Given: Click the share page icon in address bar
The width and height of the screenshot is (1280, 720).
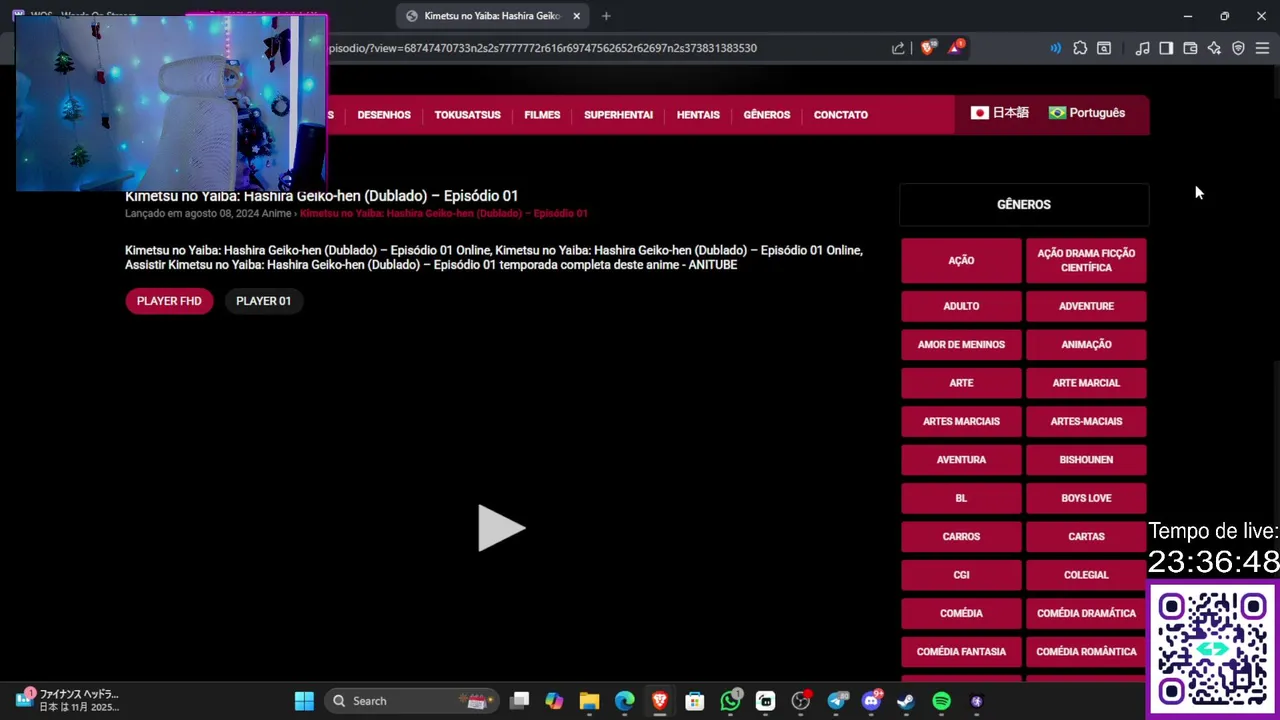Looking at the screenshot, I should pos(898,48).
